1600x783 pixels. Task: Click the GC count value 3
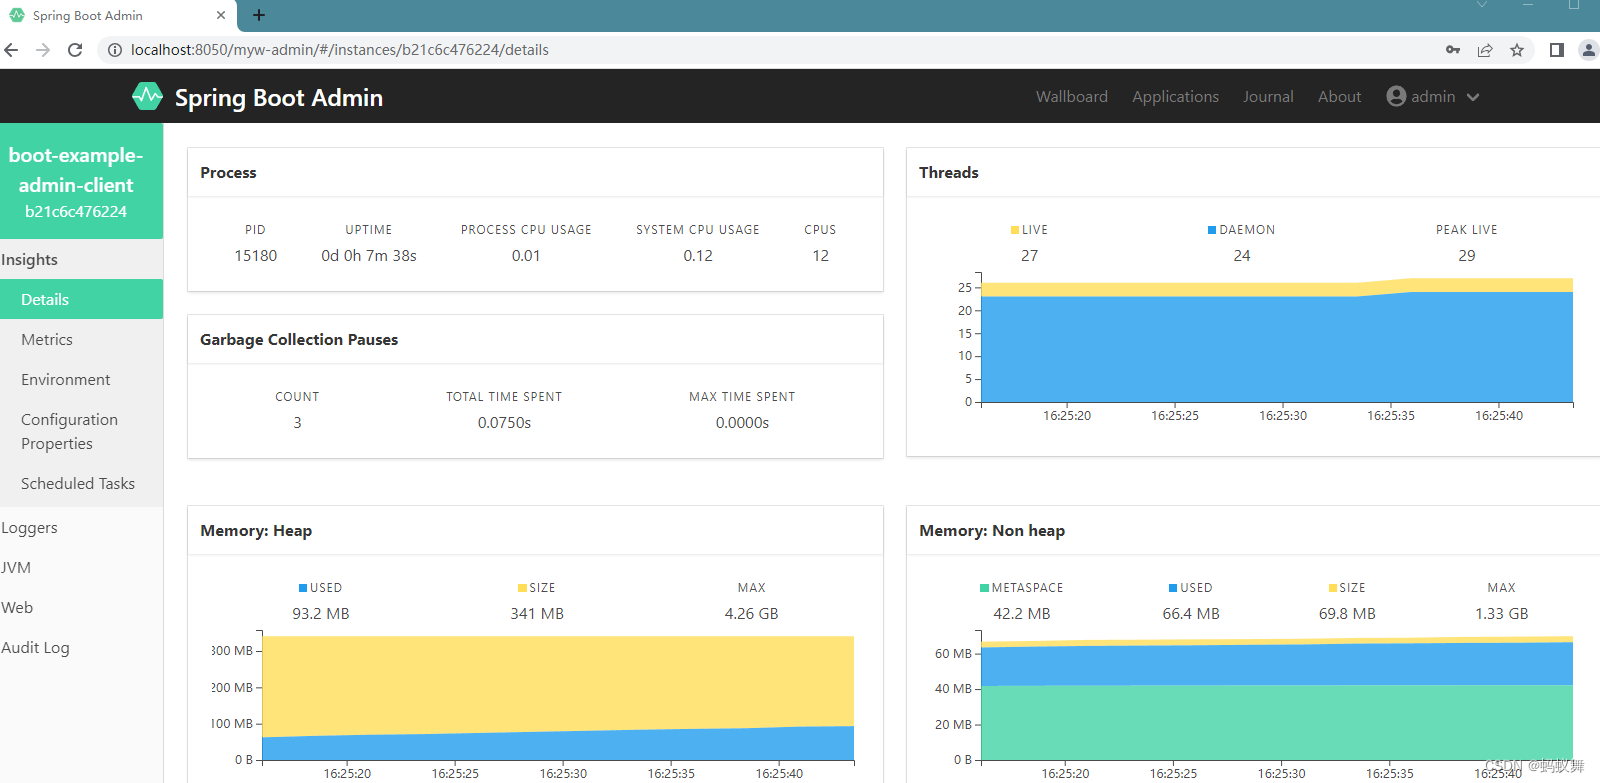[x=297, y=423]
